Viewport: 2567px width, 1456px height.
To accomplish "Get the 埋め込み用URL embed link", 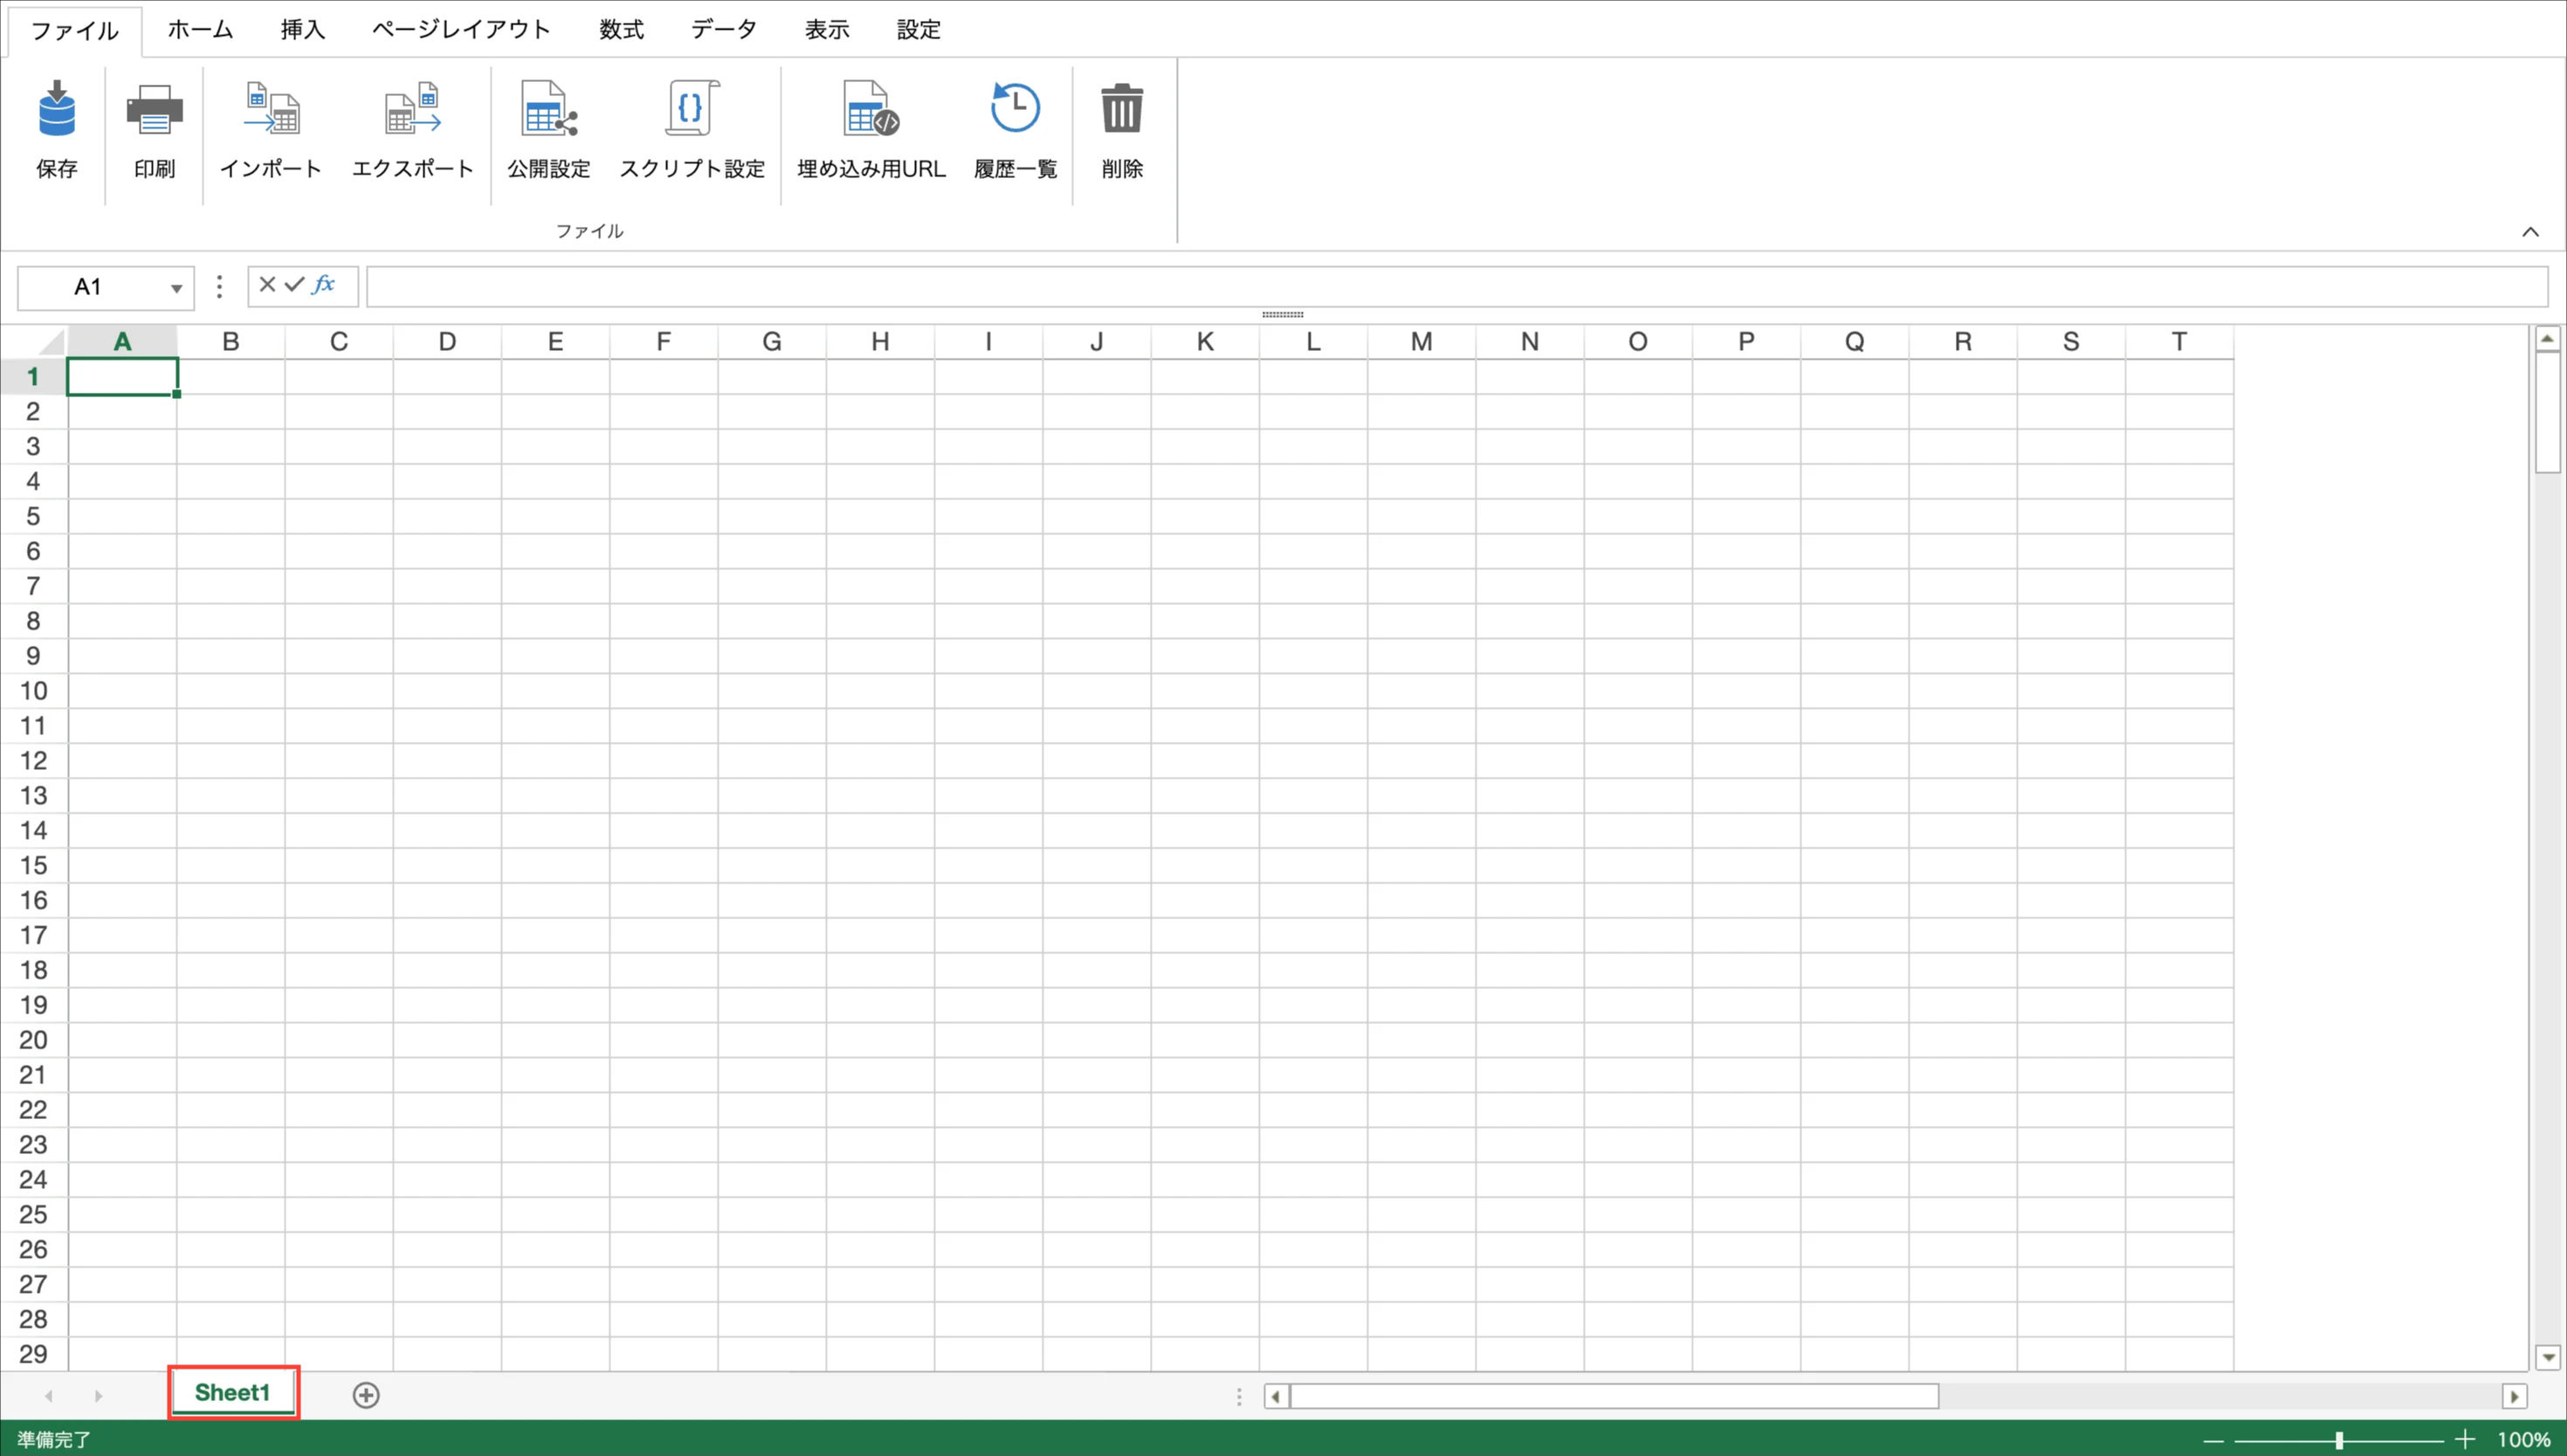I will coord(871,109).
